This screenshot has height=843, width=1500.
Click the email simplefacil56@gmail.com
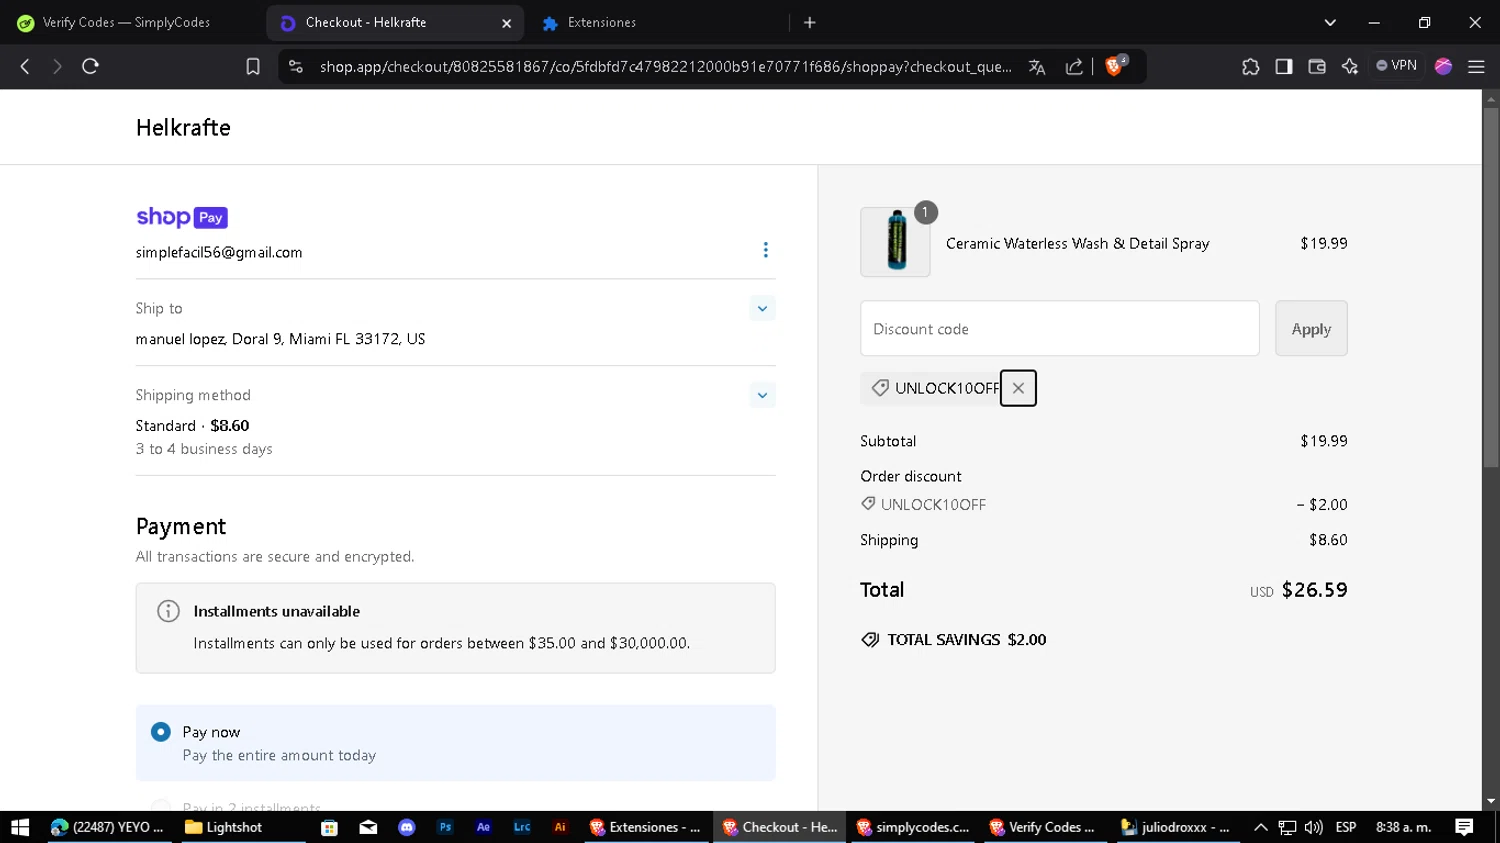(x=219, y=252)
